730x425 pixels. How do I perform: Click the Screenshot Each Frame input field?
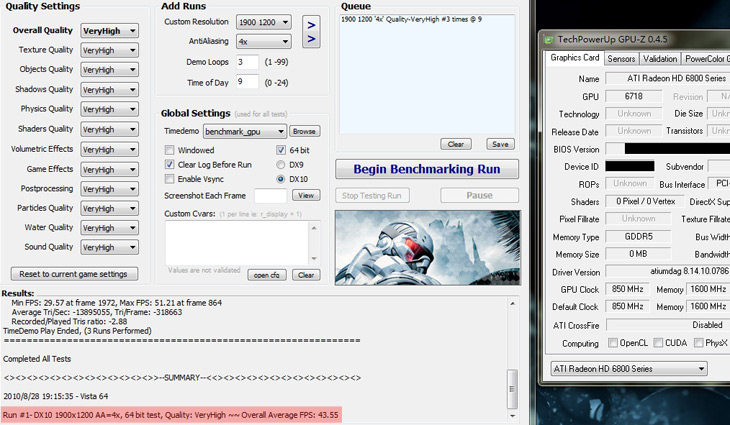pos(270,196)
